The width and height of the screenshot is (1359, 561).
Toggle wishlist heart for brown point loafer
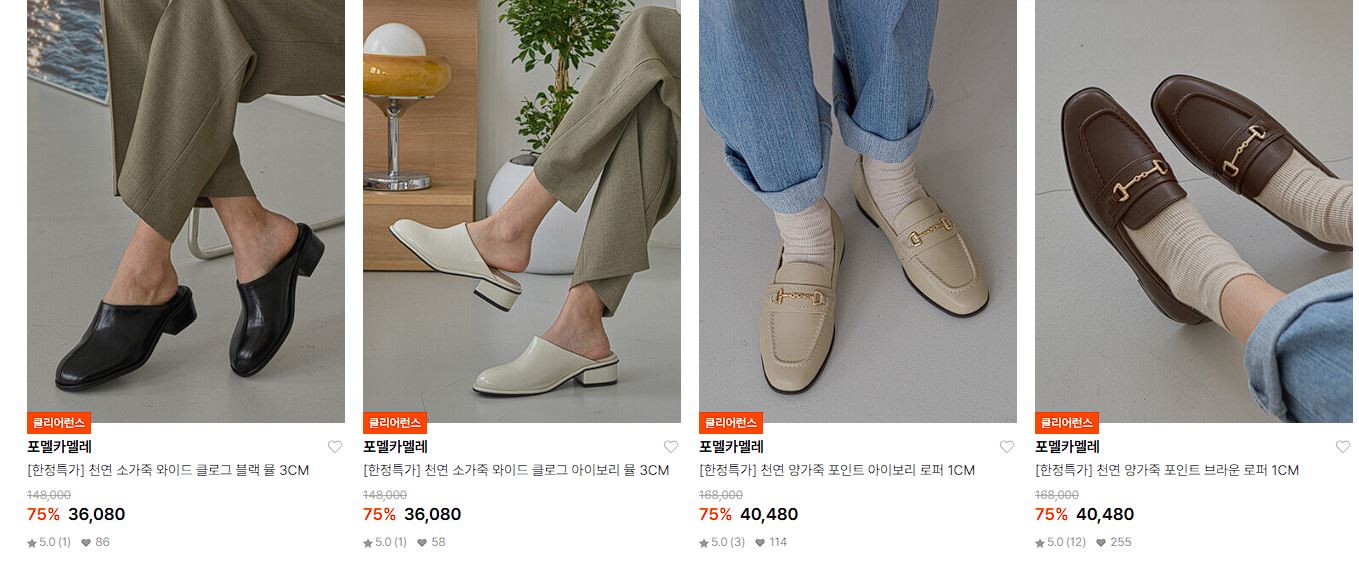click(1343, 447)
